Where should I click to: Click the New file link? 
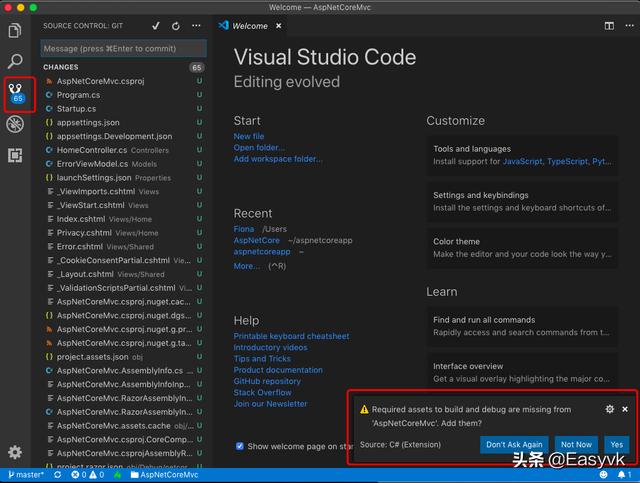(x=249, y=136)
